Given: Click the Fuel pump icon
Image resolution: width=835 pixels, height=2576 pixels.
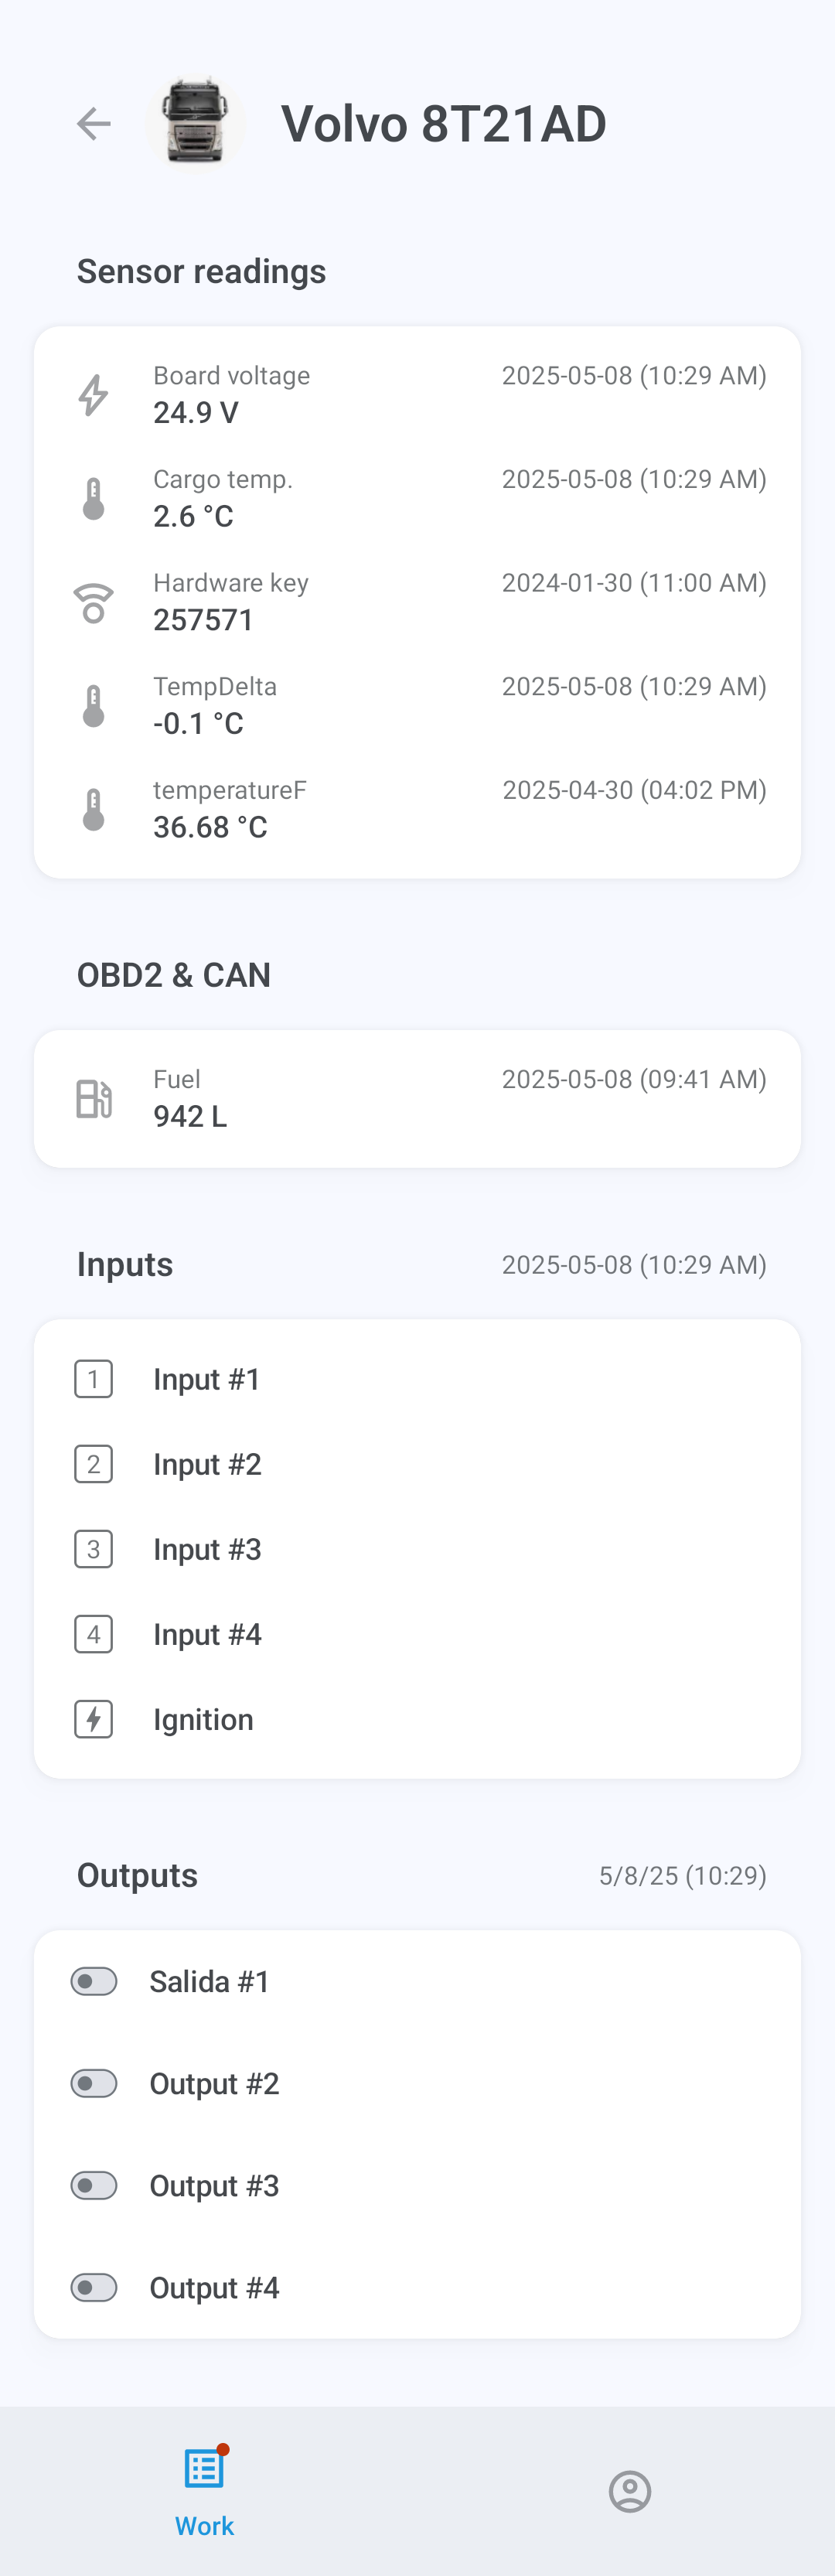Looking at the screenshot, I should click(94, 1099).
